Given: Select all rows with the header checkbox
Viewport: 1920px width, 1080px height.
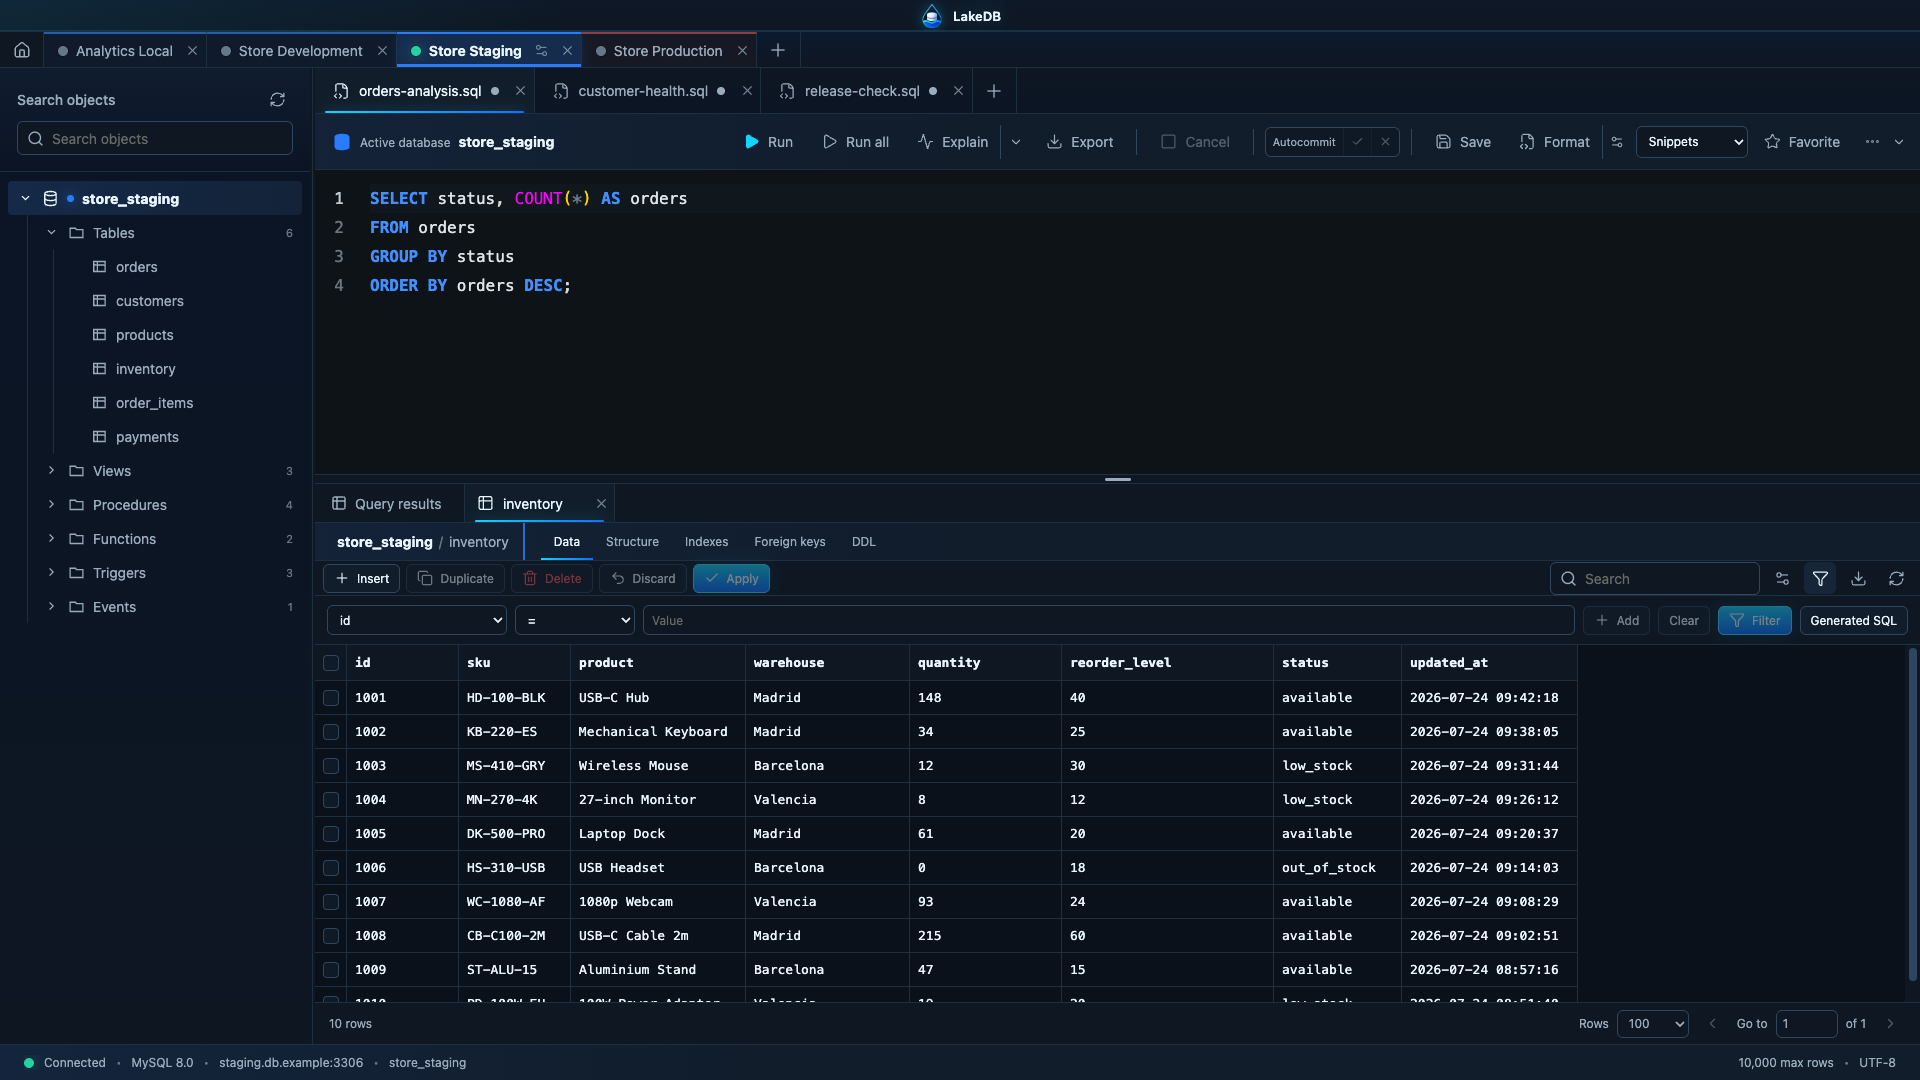Looking at the screenshot, I should [x=331, y=663].
